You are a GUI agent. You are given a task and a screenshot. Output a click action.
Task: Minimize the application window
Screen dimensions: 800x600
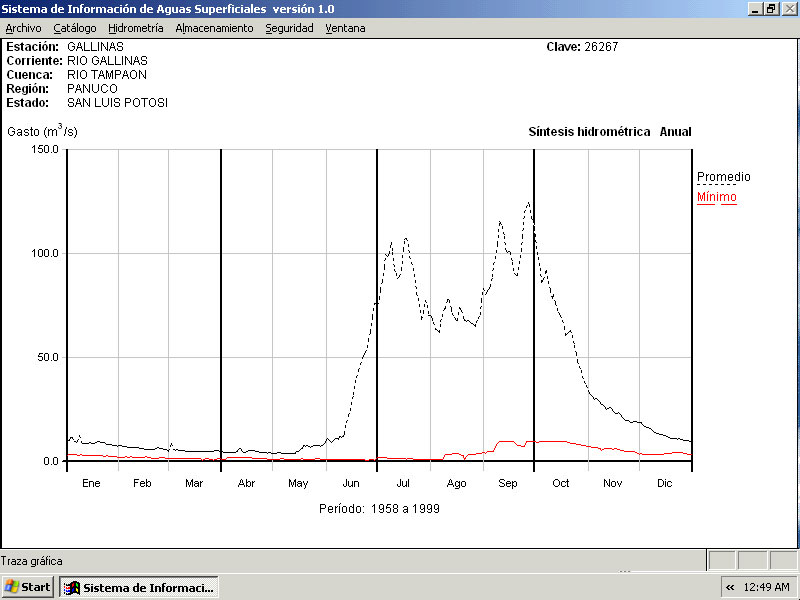(755, 8)
